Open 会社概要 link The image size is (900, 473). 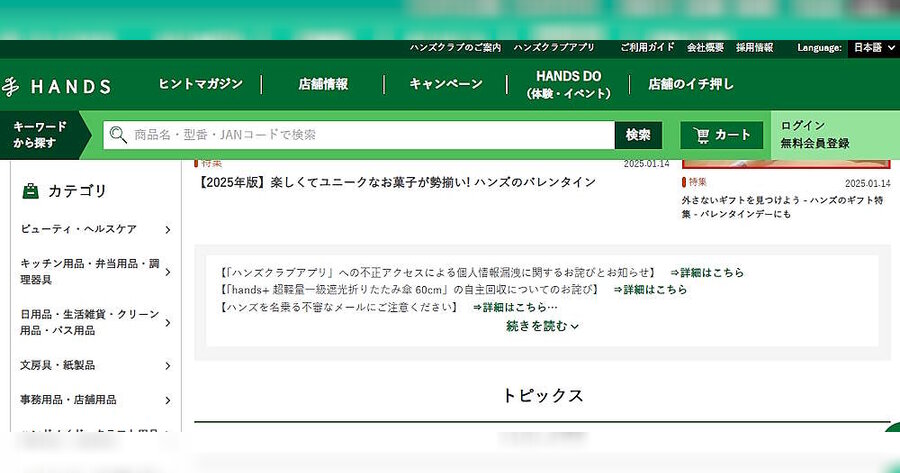click(705, 48)
